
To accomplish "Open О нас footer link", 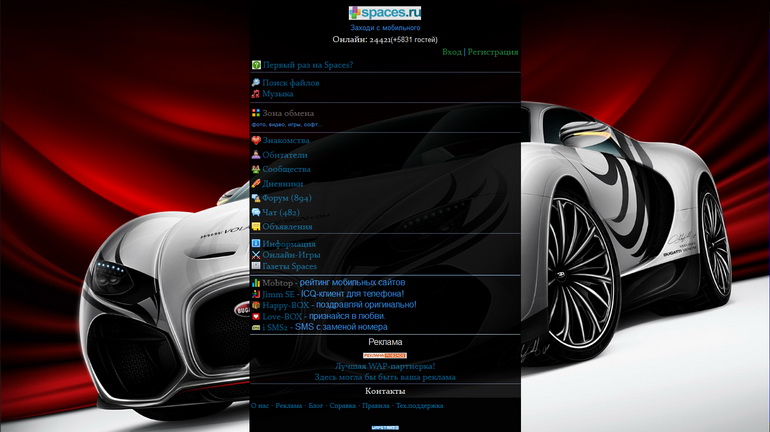I will pyautogui.click(x=260, y=405).
